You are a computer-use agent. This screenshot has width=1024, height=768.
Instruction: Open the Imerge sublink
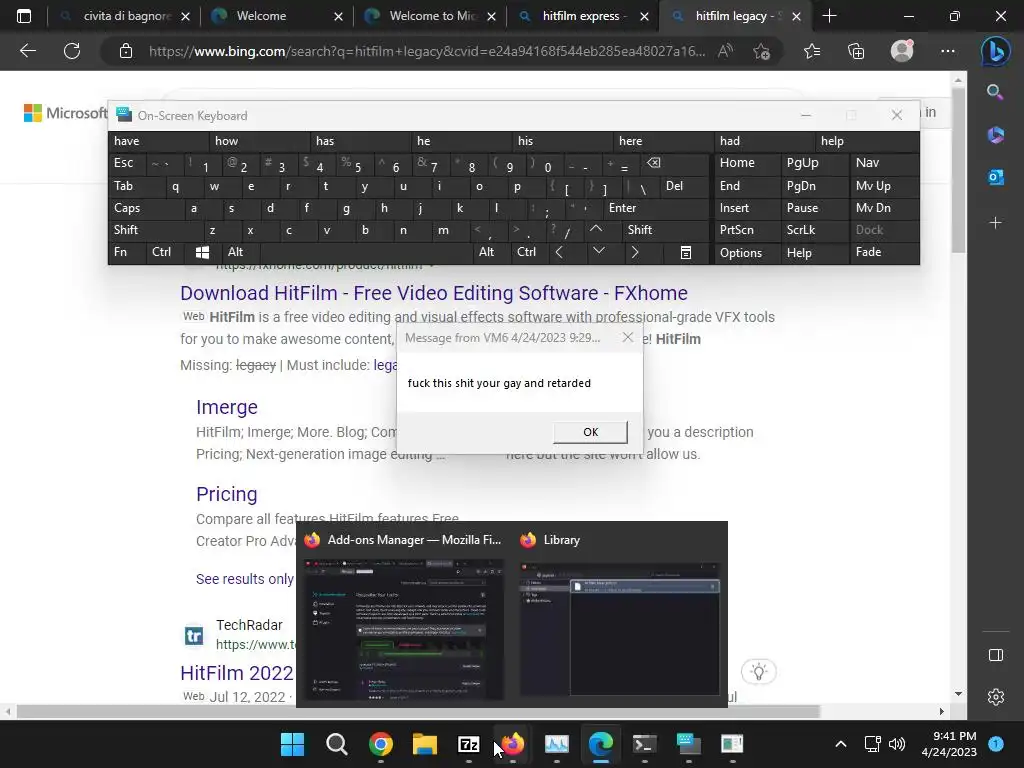227,407
